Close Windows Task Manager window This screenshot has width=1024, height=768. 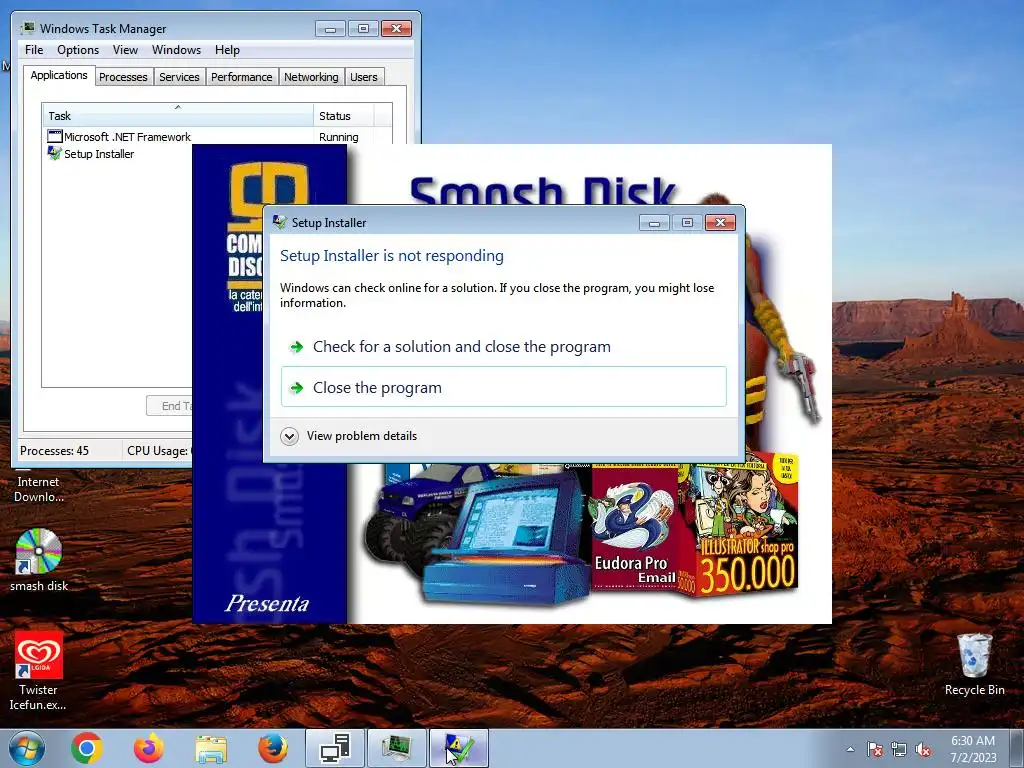(x=396, y=29)
